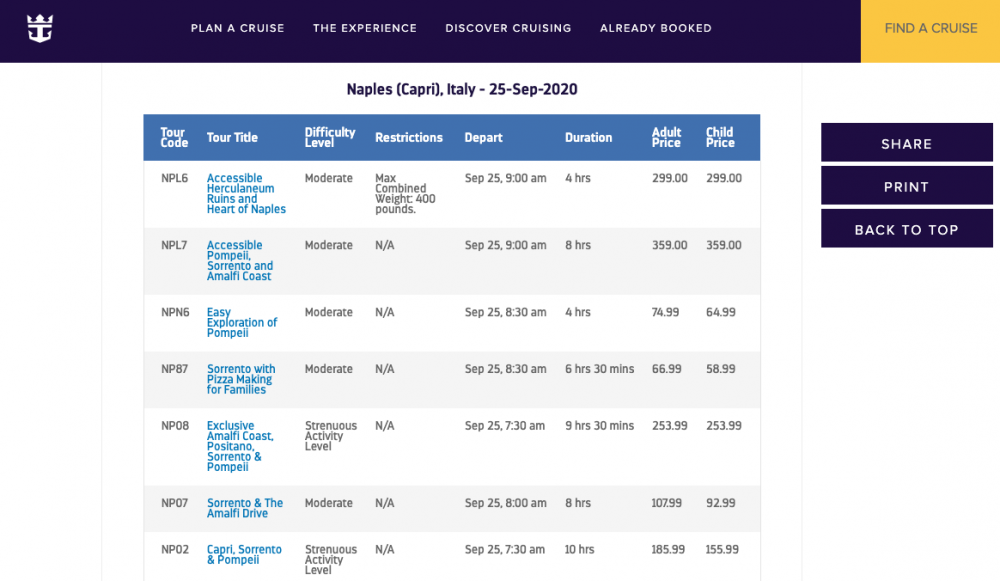Click the 6 hrs 30 mins duration cell

point(599,369)
